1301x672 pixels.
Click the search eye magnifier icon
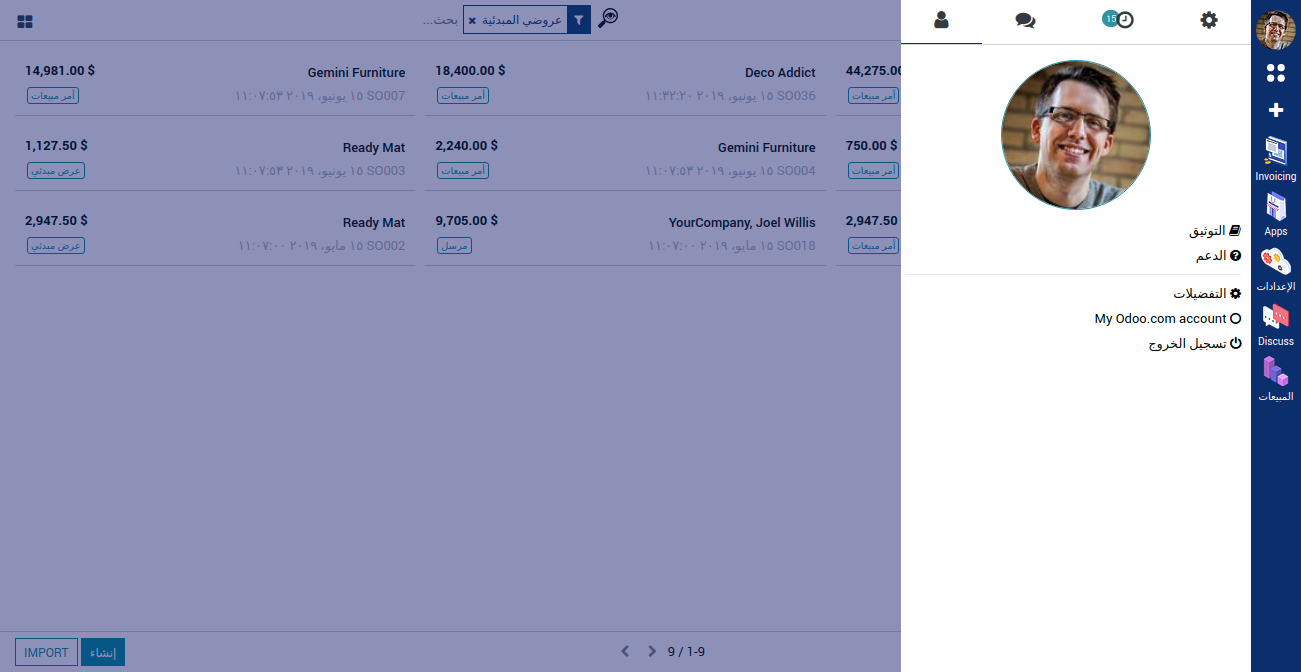pos(608,19)
